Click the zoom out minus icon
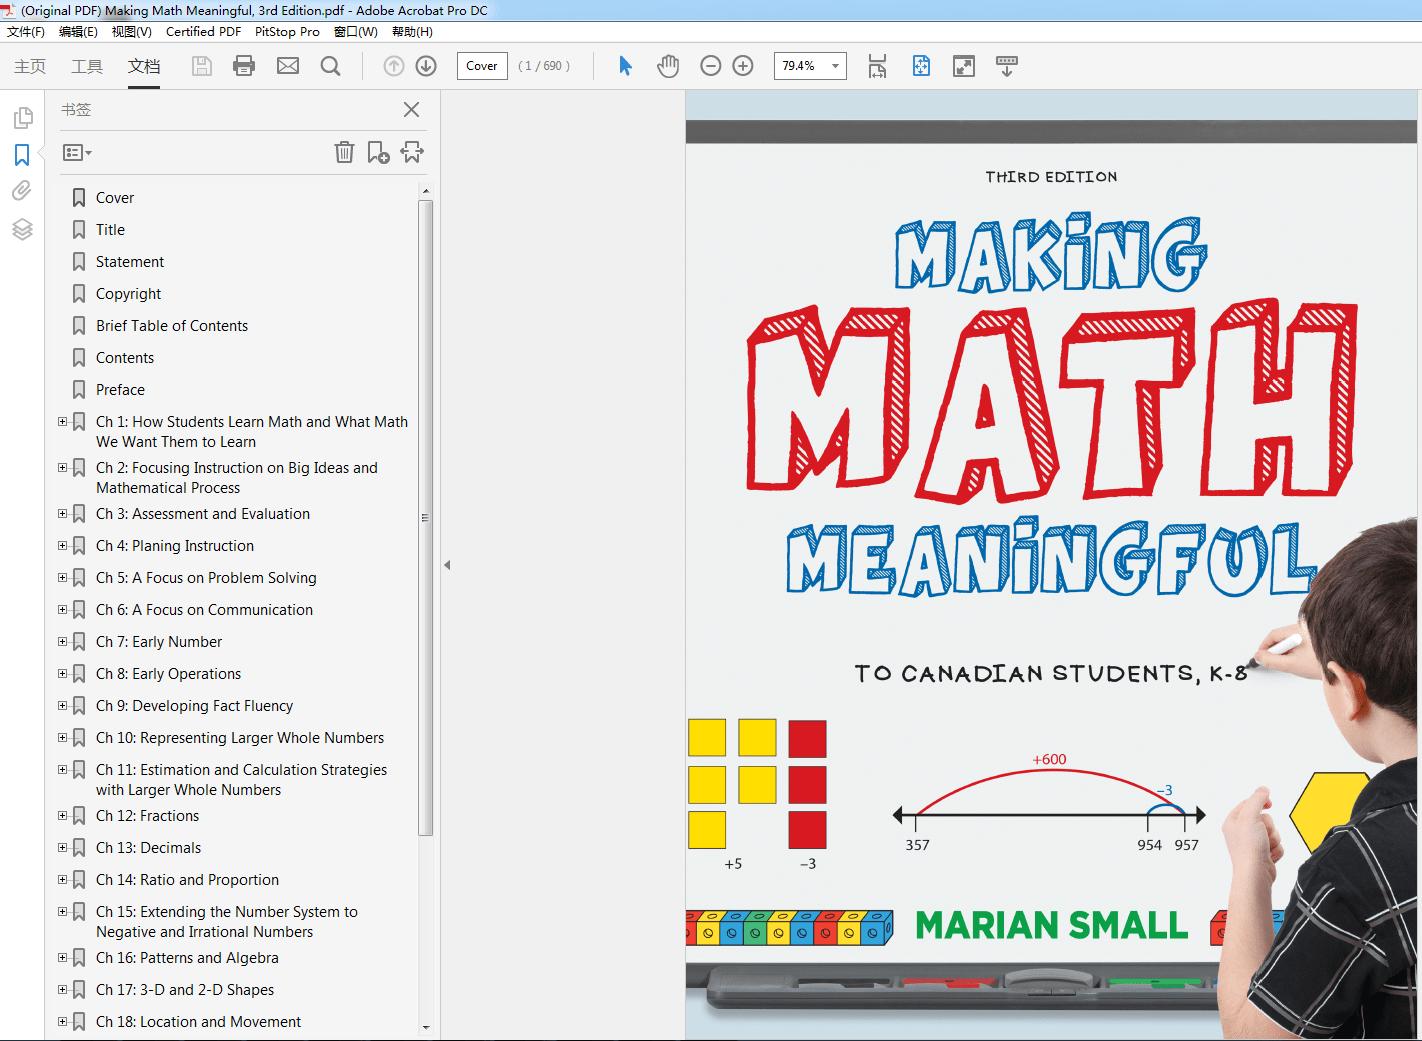Viewport: 1422px width, 1041px height. [711, 66]
